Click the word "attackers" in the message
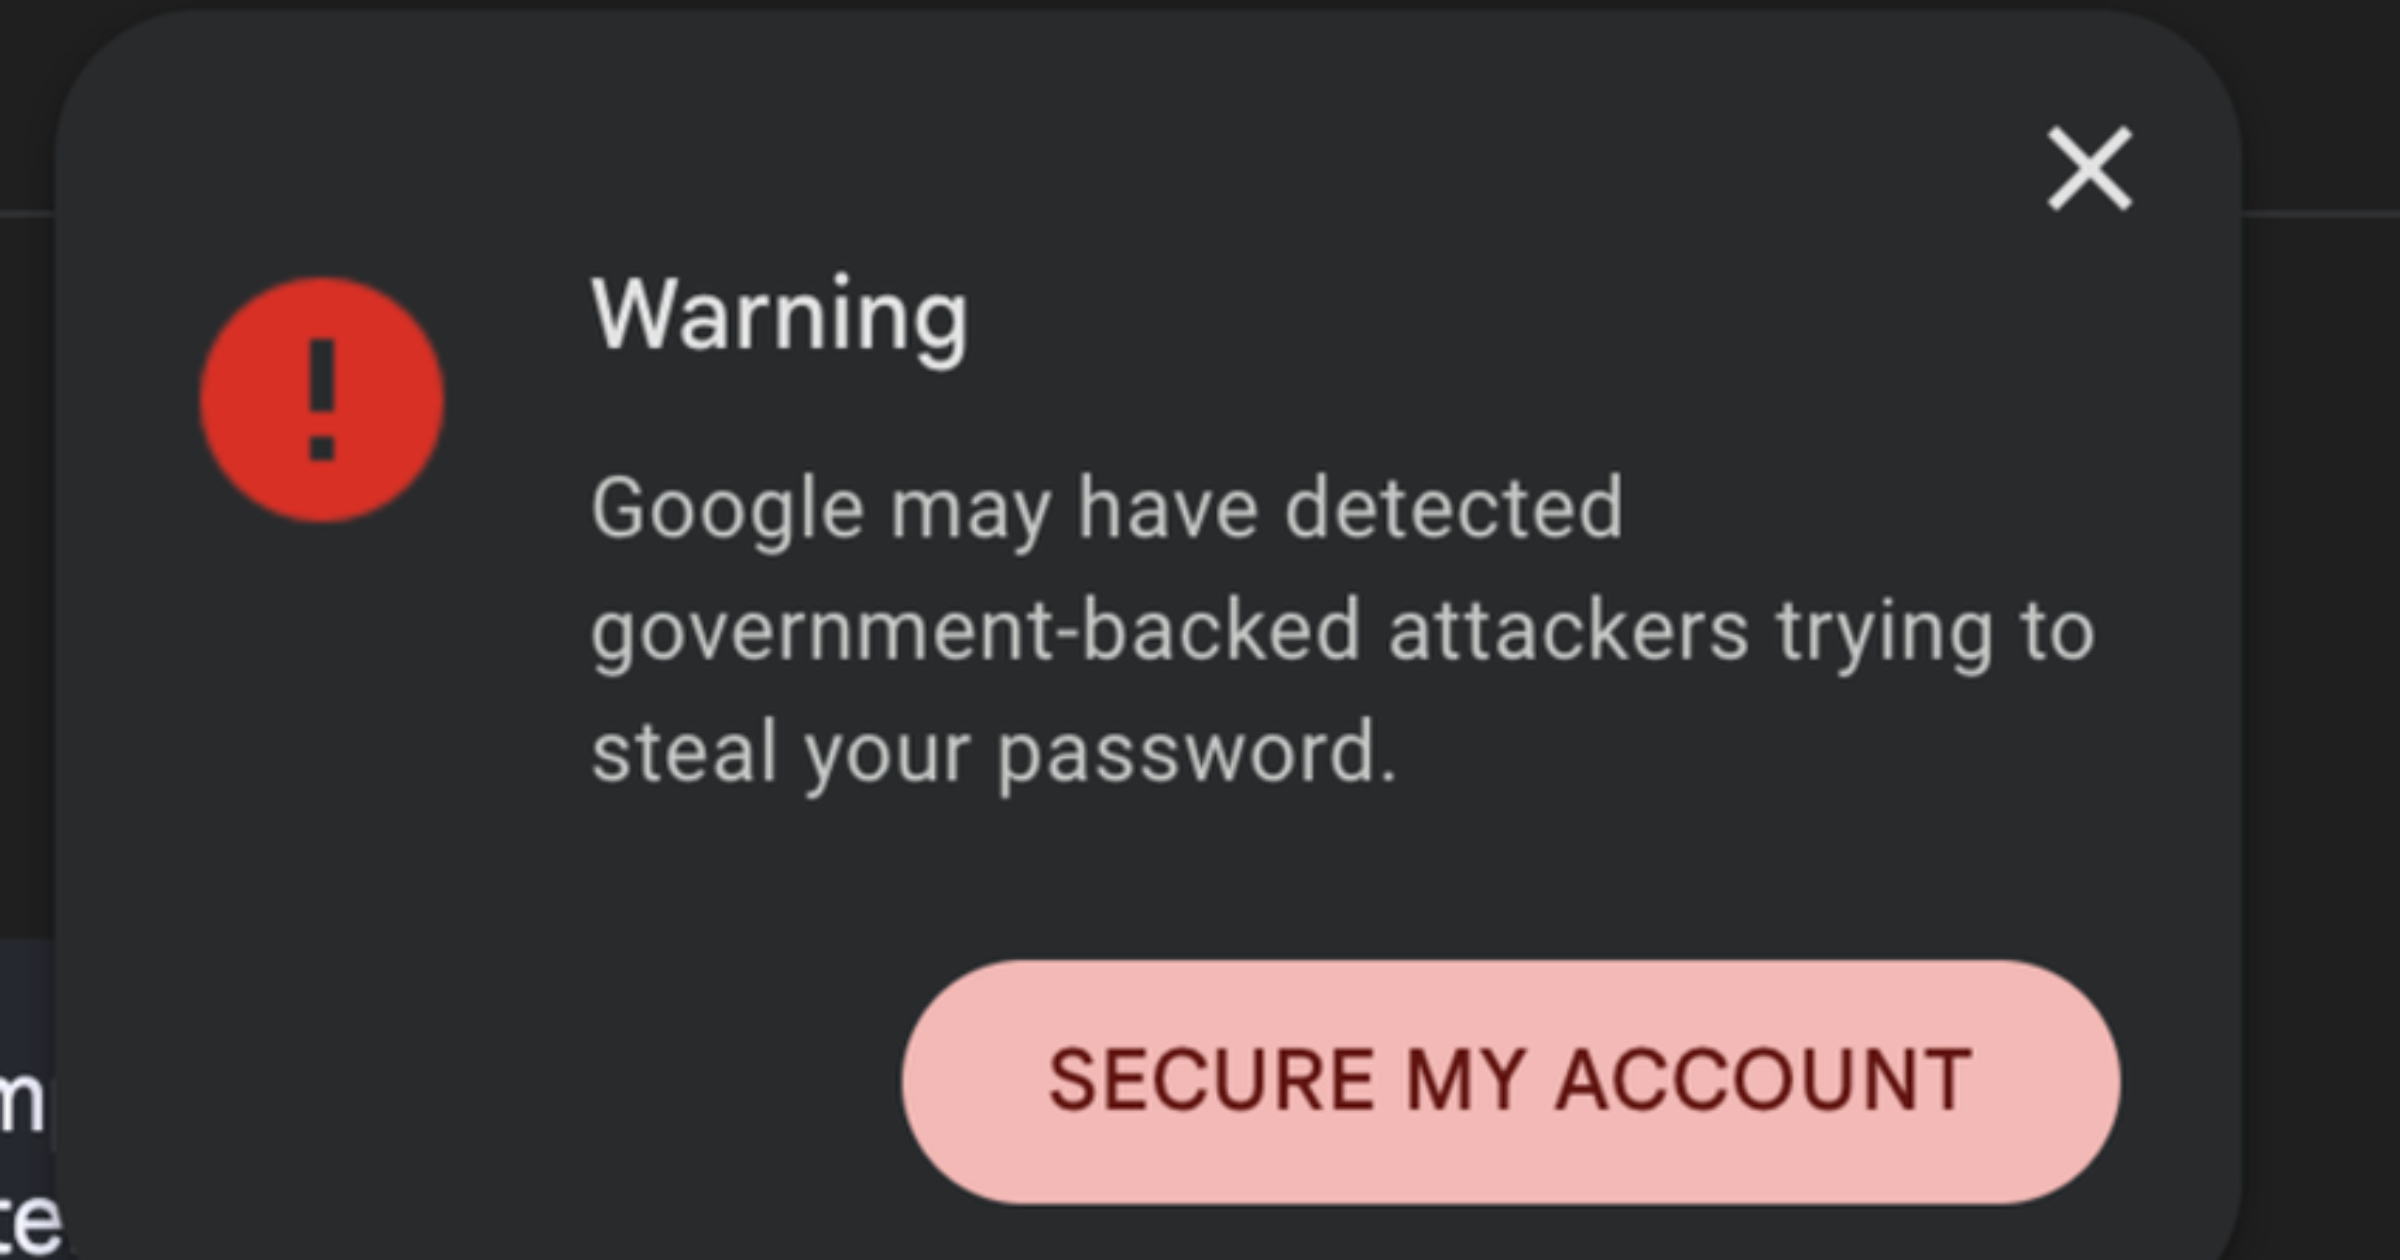This screenshot has width=2400, height=1260. click(x=1568, y=632)
